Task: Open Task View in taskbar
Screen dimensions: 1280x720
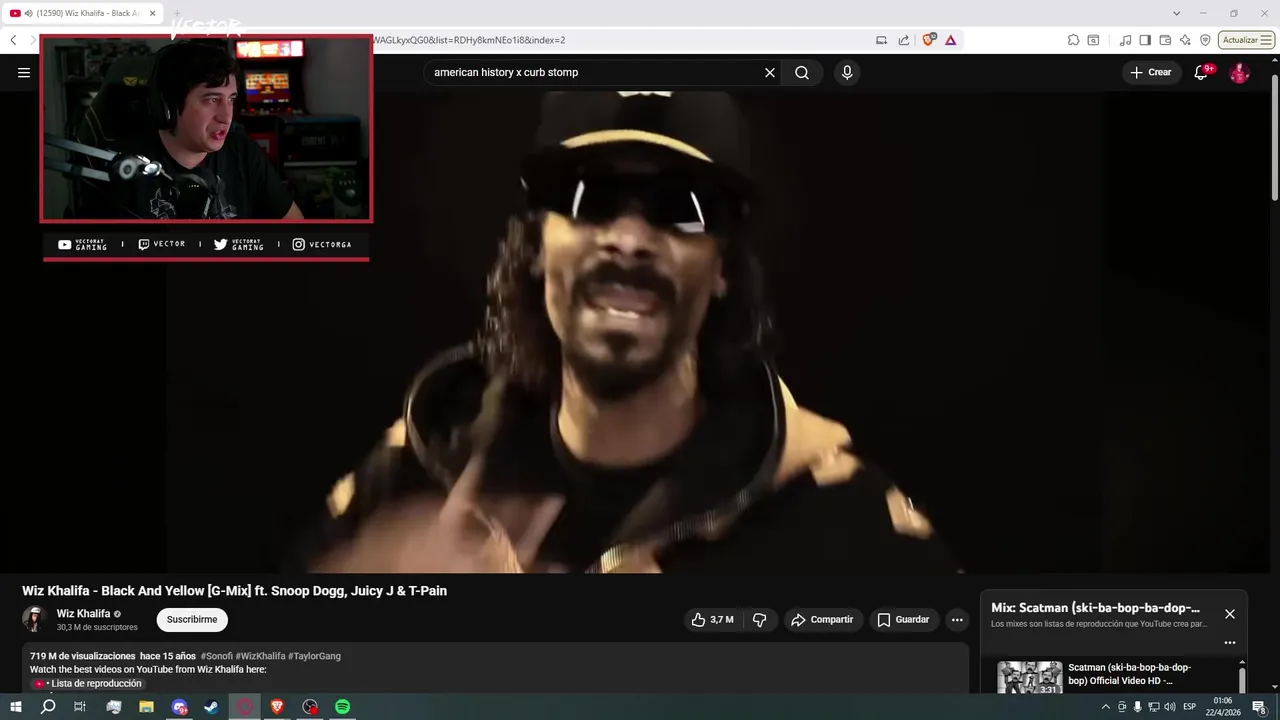Action: [80, 707]
